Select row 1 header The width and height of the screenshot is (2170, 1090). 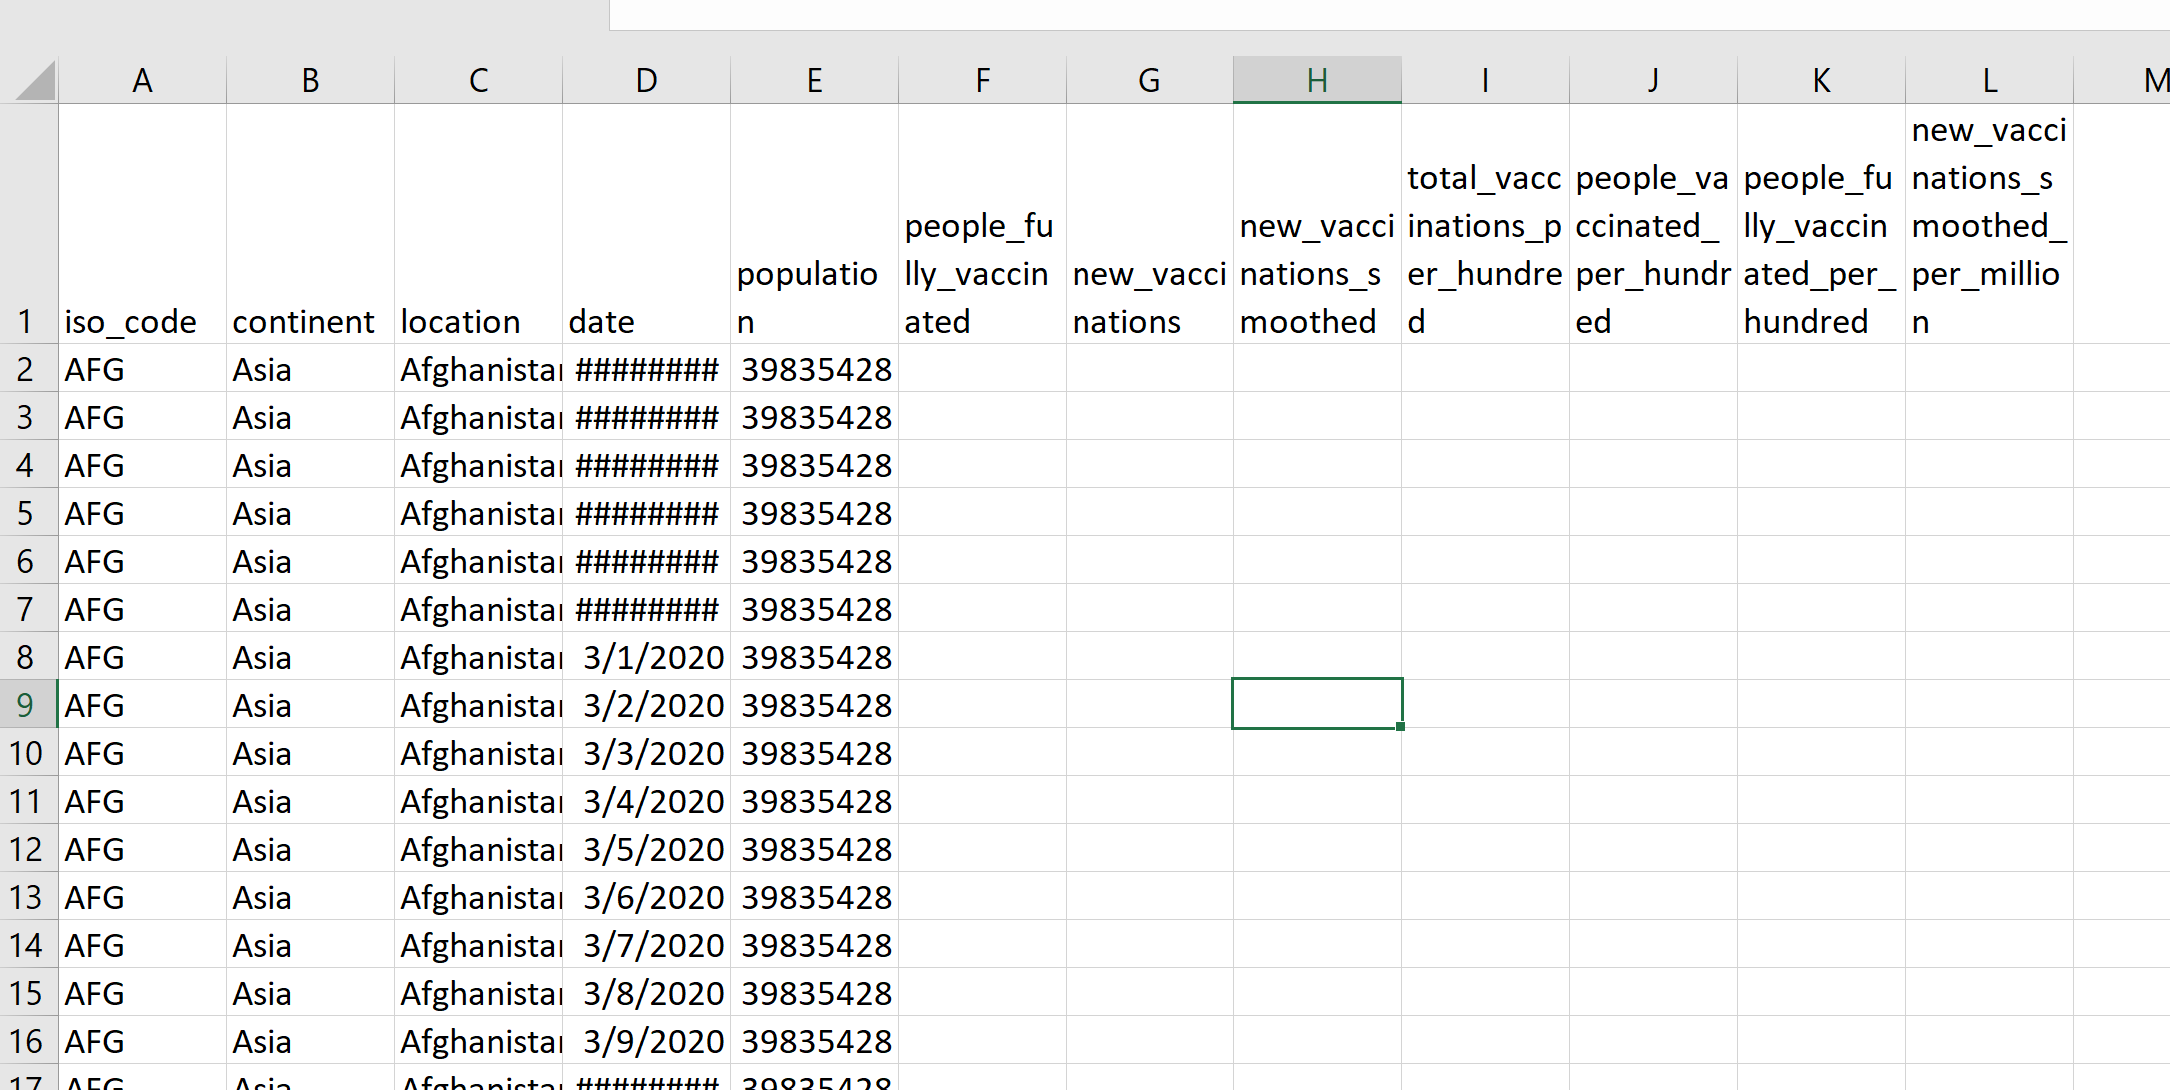27,322
